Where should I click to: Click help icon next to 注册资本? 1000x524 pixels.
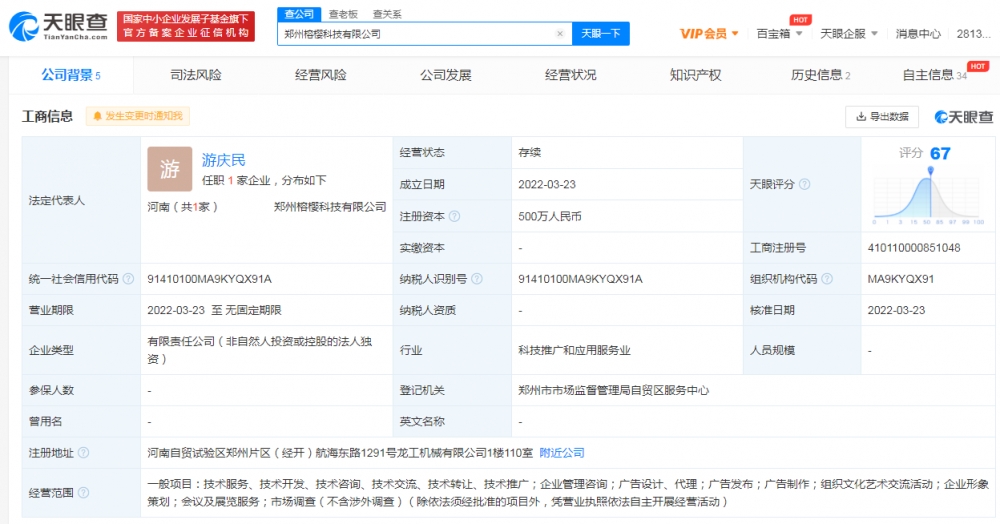coord(454,216)
